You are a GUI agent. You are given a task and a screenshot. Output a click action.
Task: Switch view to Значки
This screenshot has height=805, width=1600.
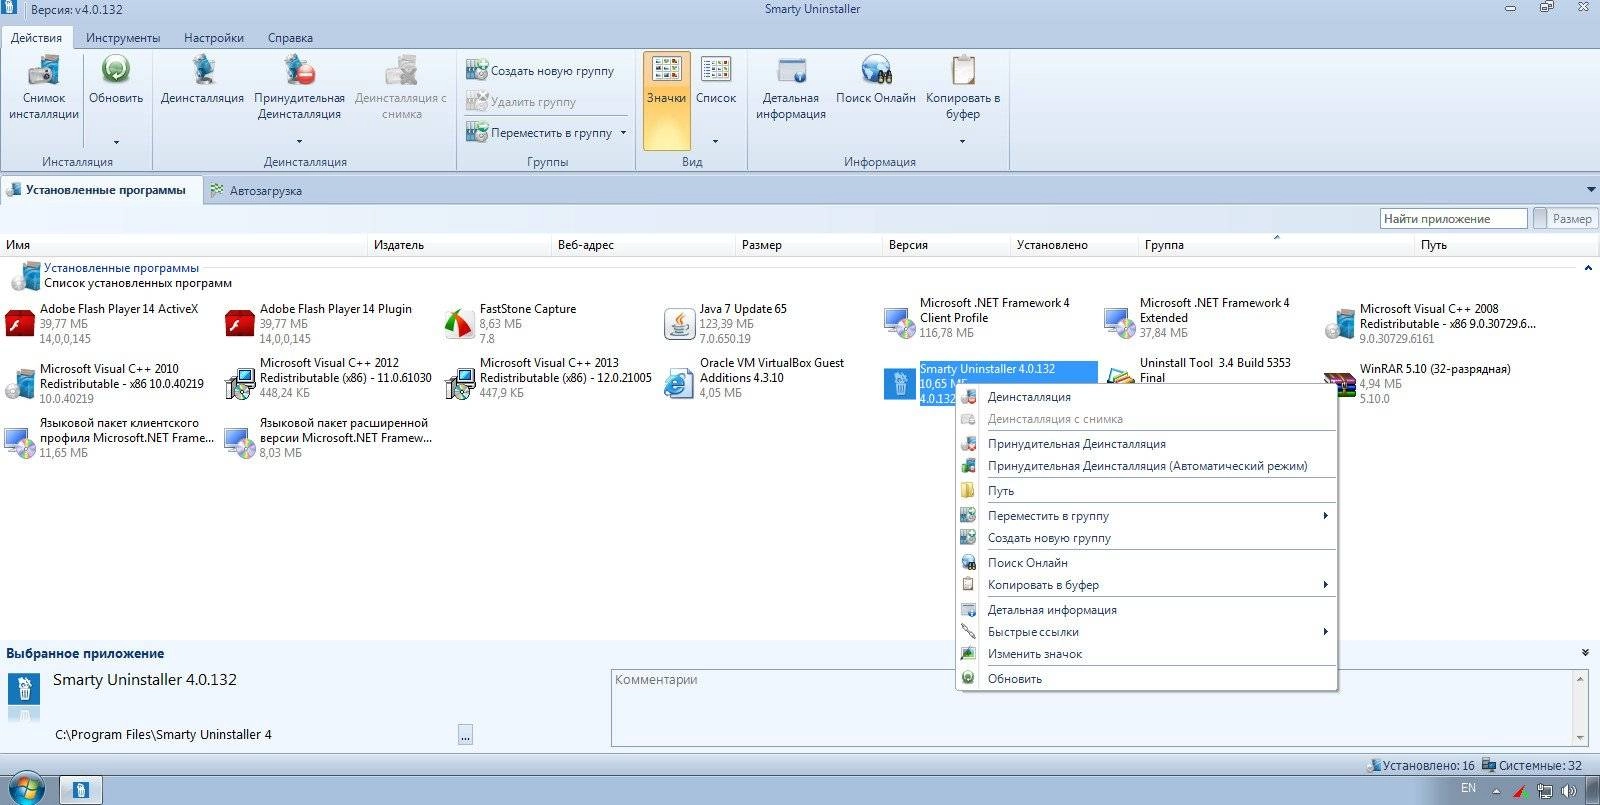tap(666, 100)
